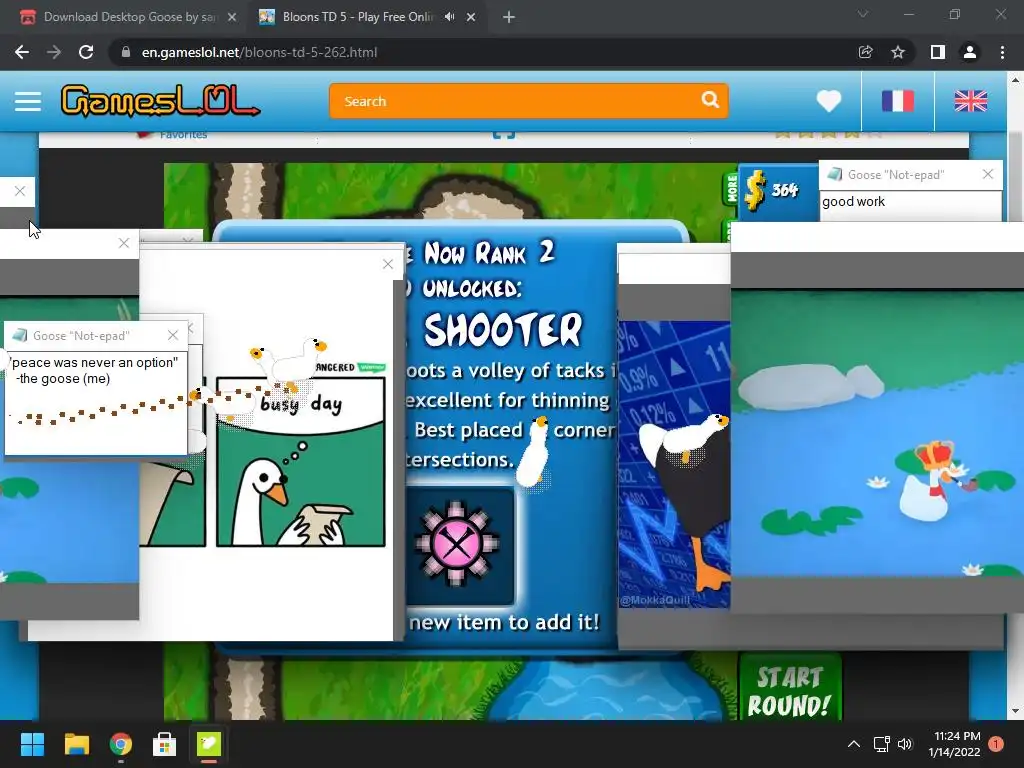Open Chrome three-dot menu
1024x768 pixels.
(x=1002, y=52)
